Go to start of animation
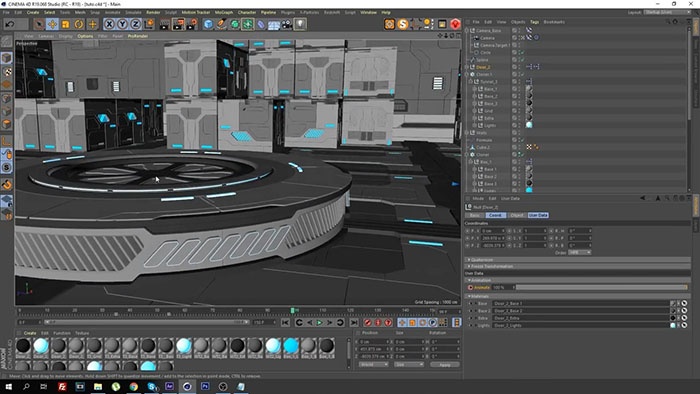The image size is (700, 394). tap(285, 323)
